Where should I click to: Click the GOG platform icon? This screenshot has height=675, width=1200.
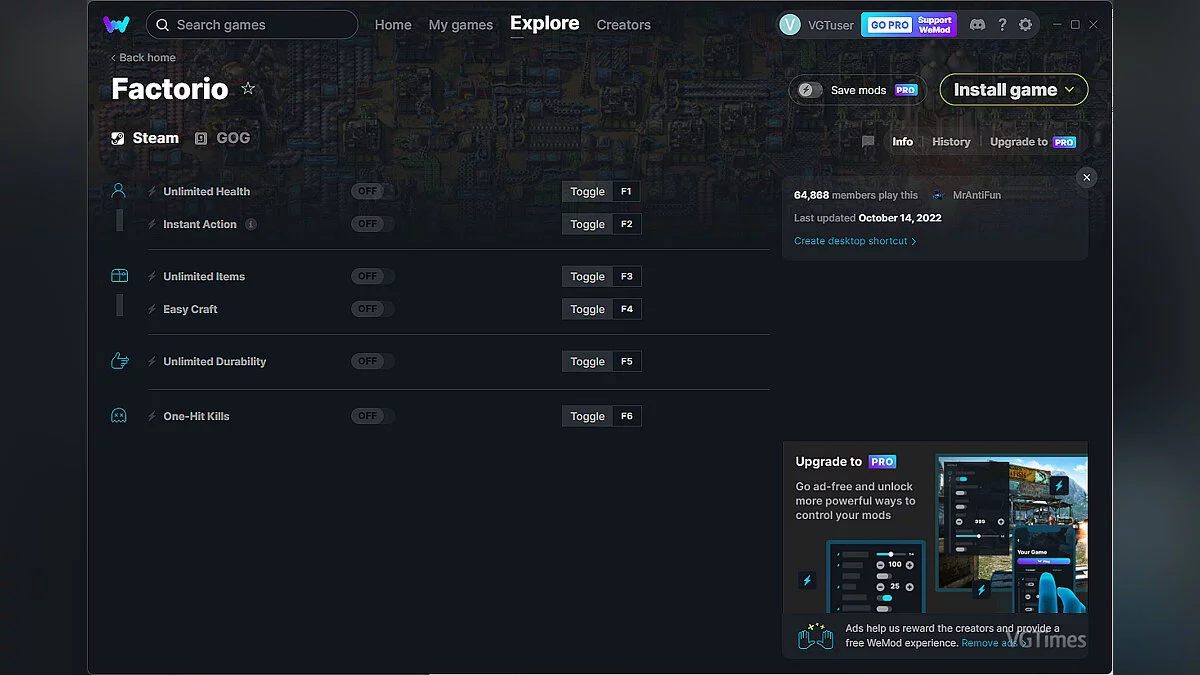coord(201,138)
